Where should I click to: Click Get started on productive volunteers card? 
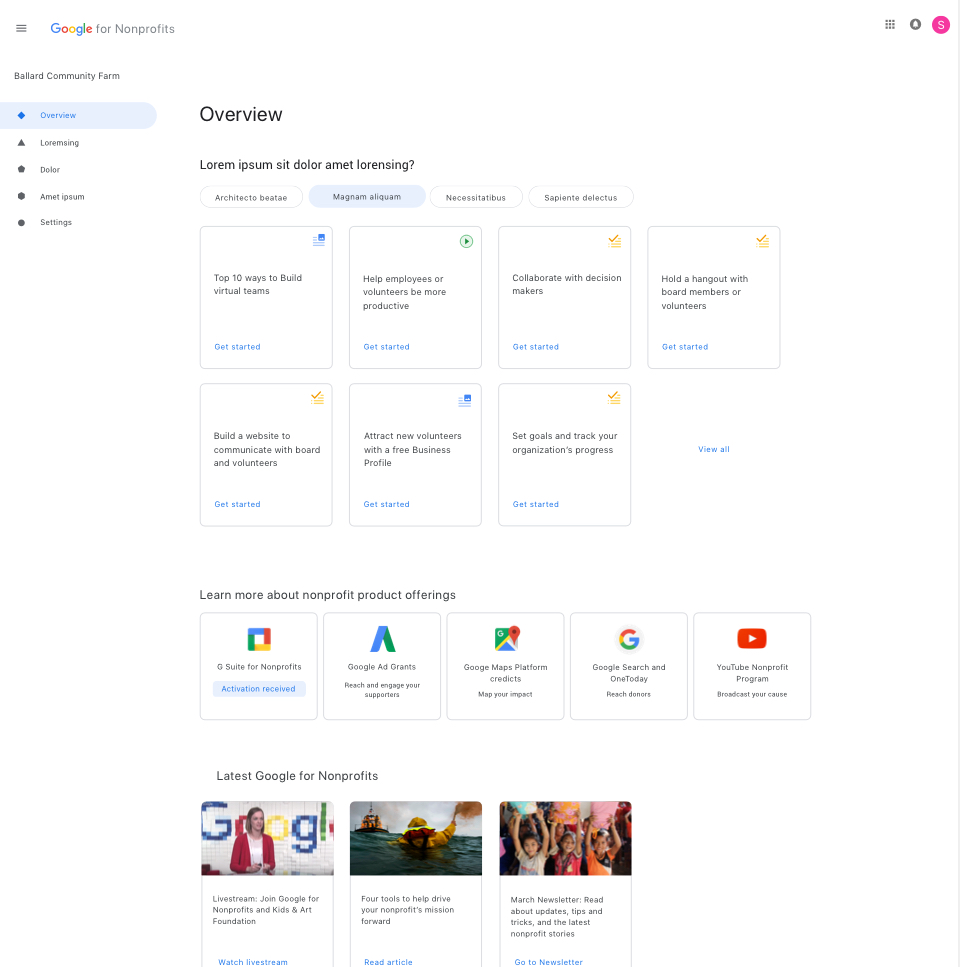pos(387,347)
